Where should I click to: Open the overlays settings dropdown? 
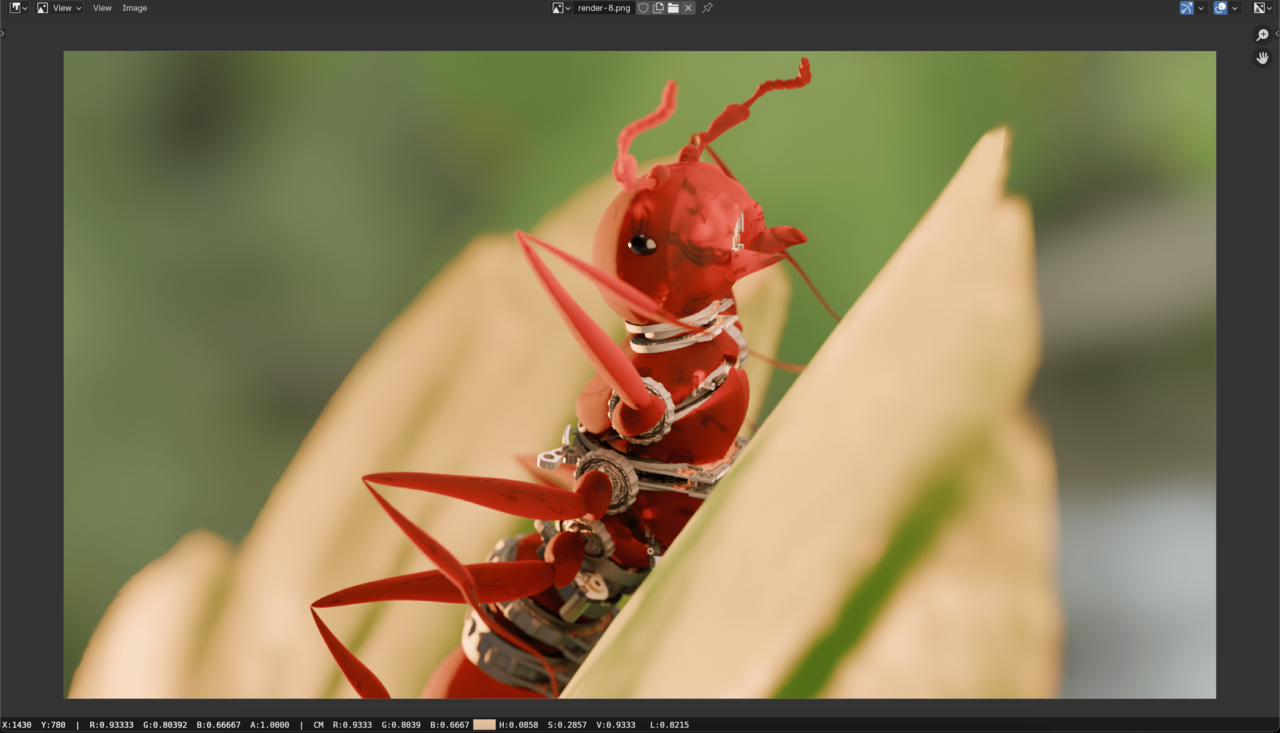click(1234, 8)
